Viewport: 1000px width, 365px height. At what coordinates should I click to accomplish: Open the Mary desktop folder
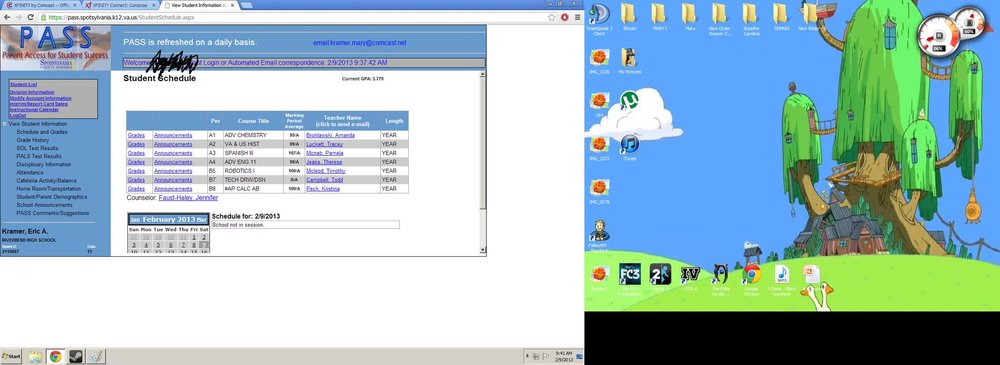[x=689, y=14]
